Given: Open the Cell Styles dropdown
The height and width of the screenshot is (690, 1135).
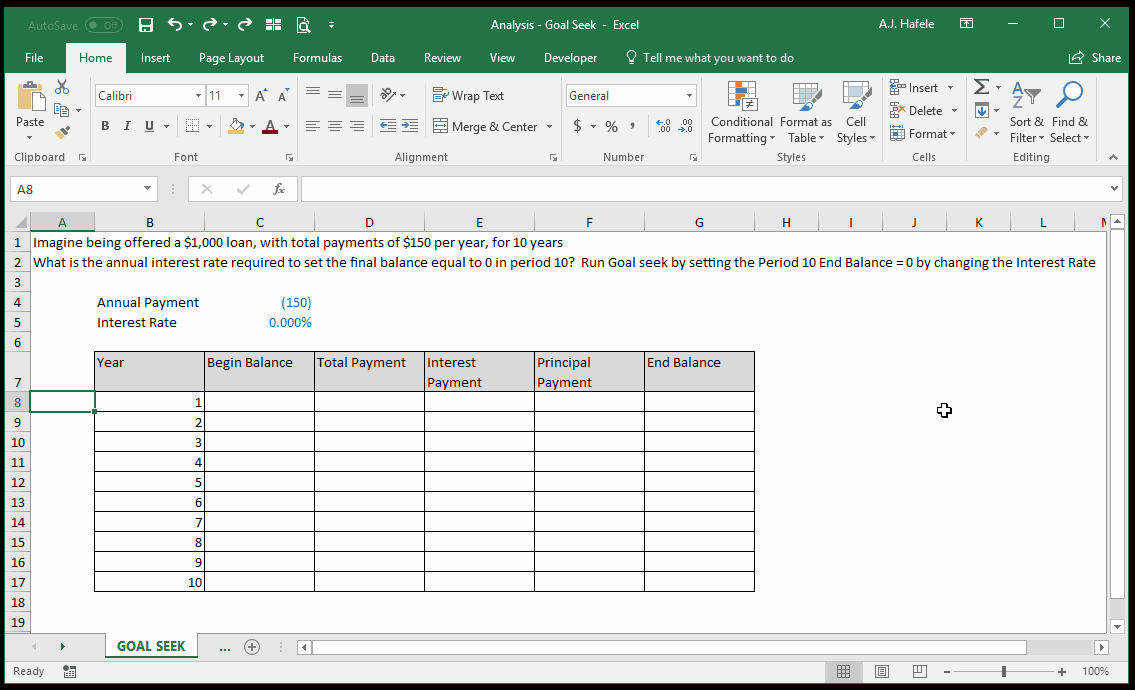Looking at the screenshot, I should (x=856, y=112).
